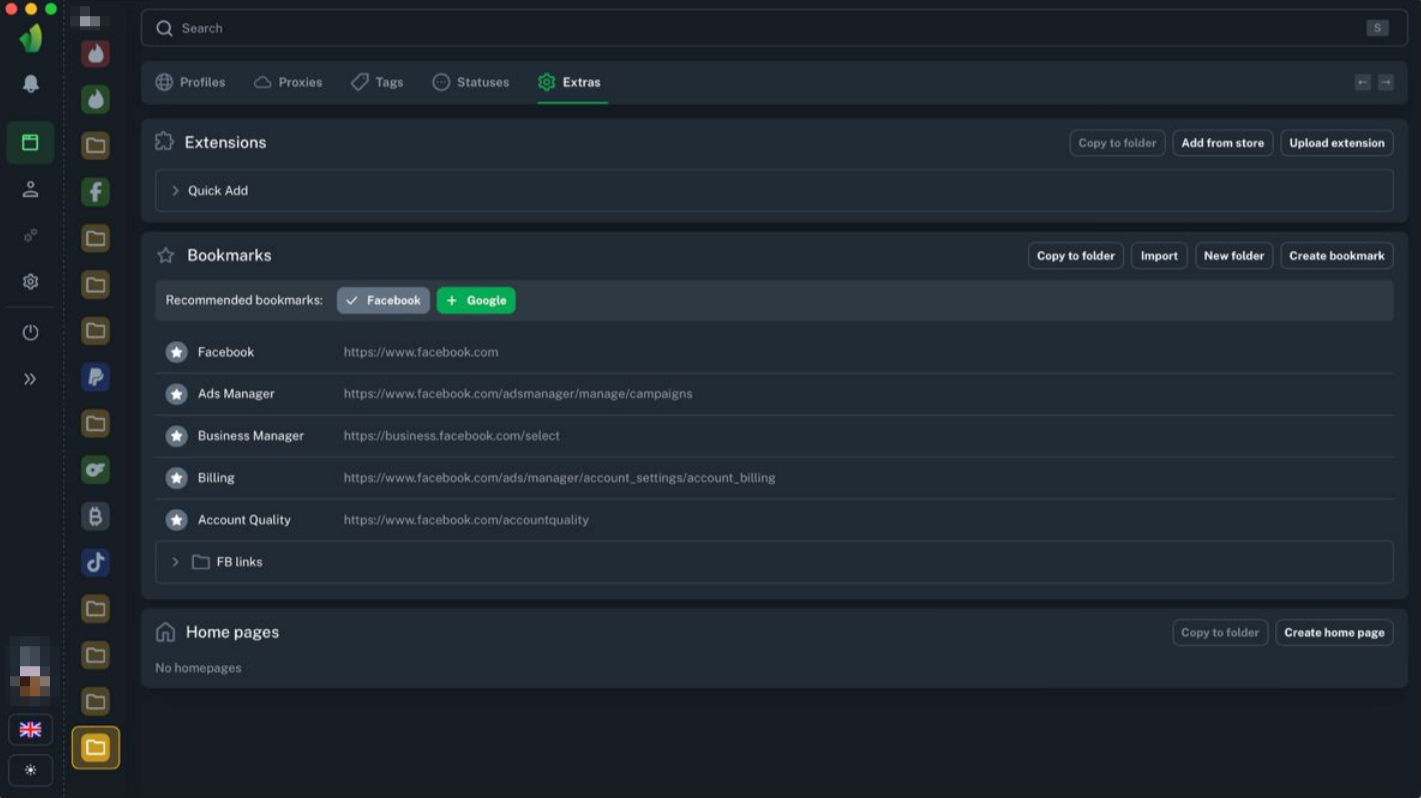Viewport: 1421px width, 798px height.
Task: Select the highlighted yellow folder icon
Action: click(x=96, y=748)
